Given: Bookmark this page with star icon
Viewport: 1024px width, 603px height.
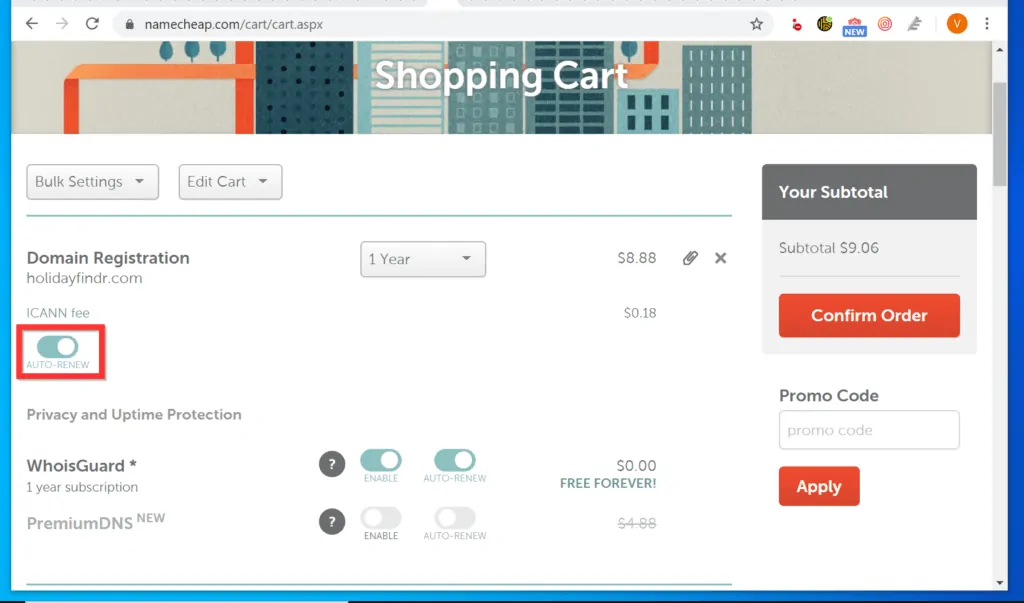Looking at the screenshot, I should [x=756, y=24].
